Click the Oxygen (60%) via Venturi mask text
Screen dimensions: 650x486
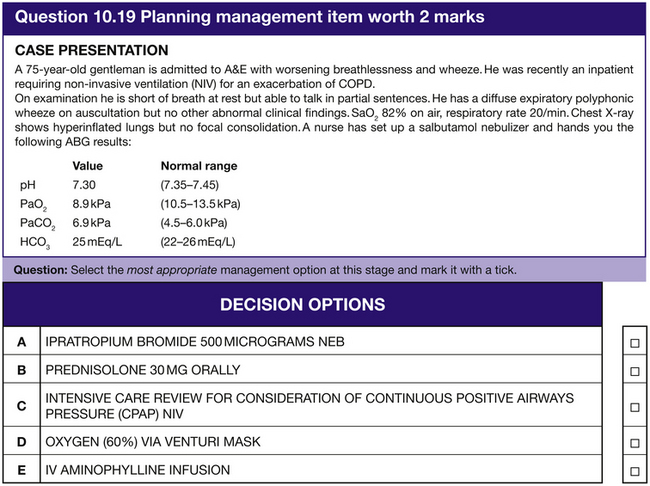point(152,441)
